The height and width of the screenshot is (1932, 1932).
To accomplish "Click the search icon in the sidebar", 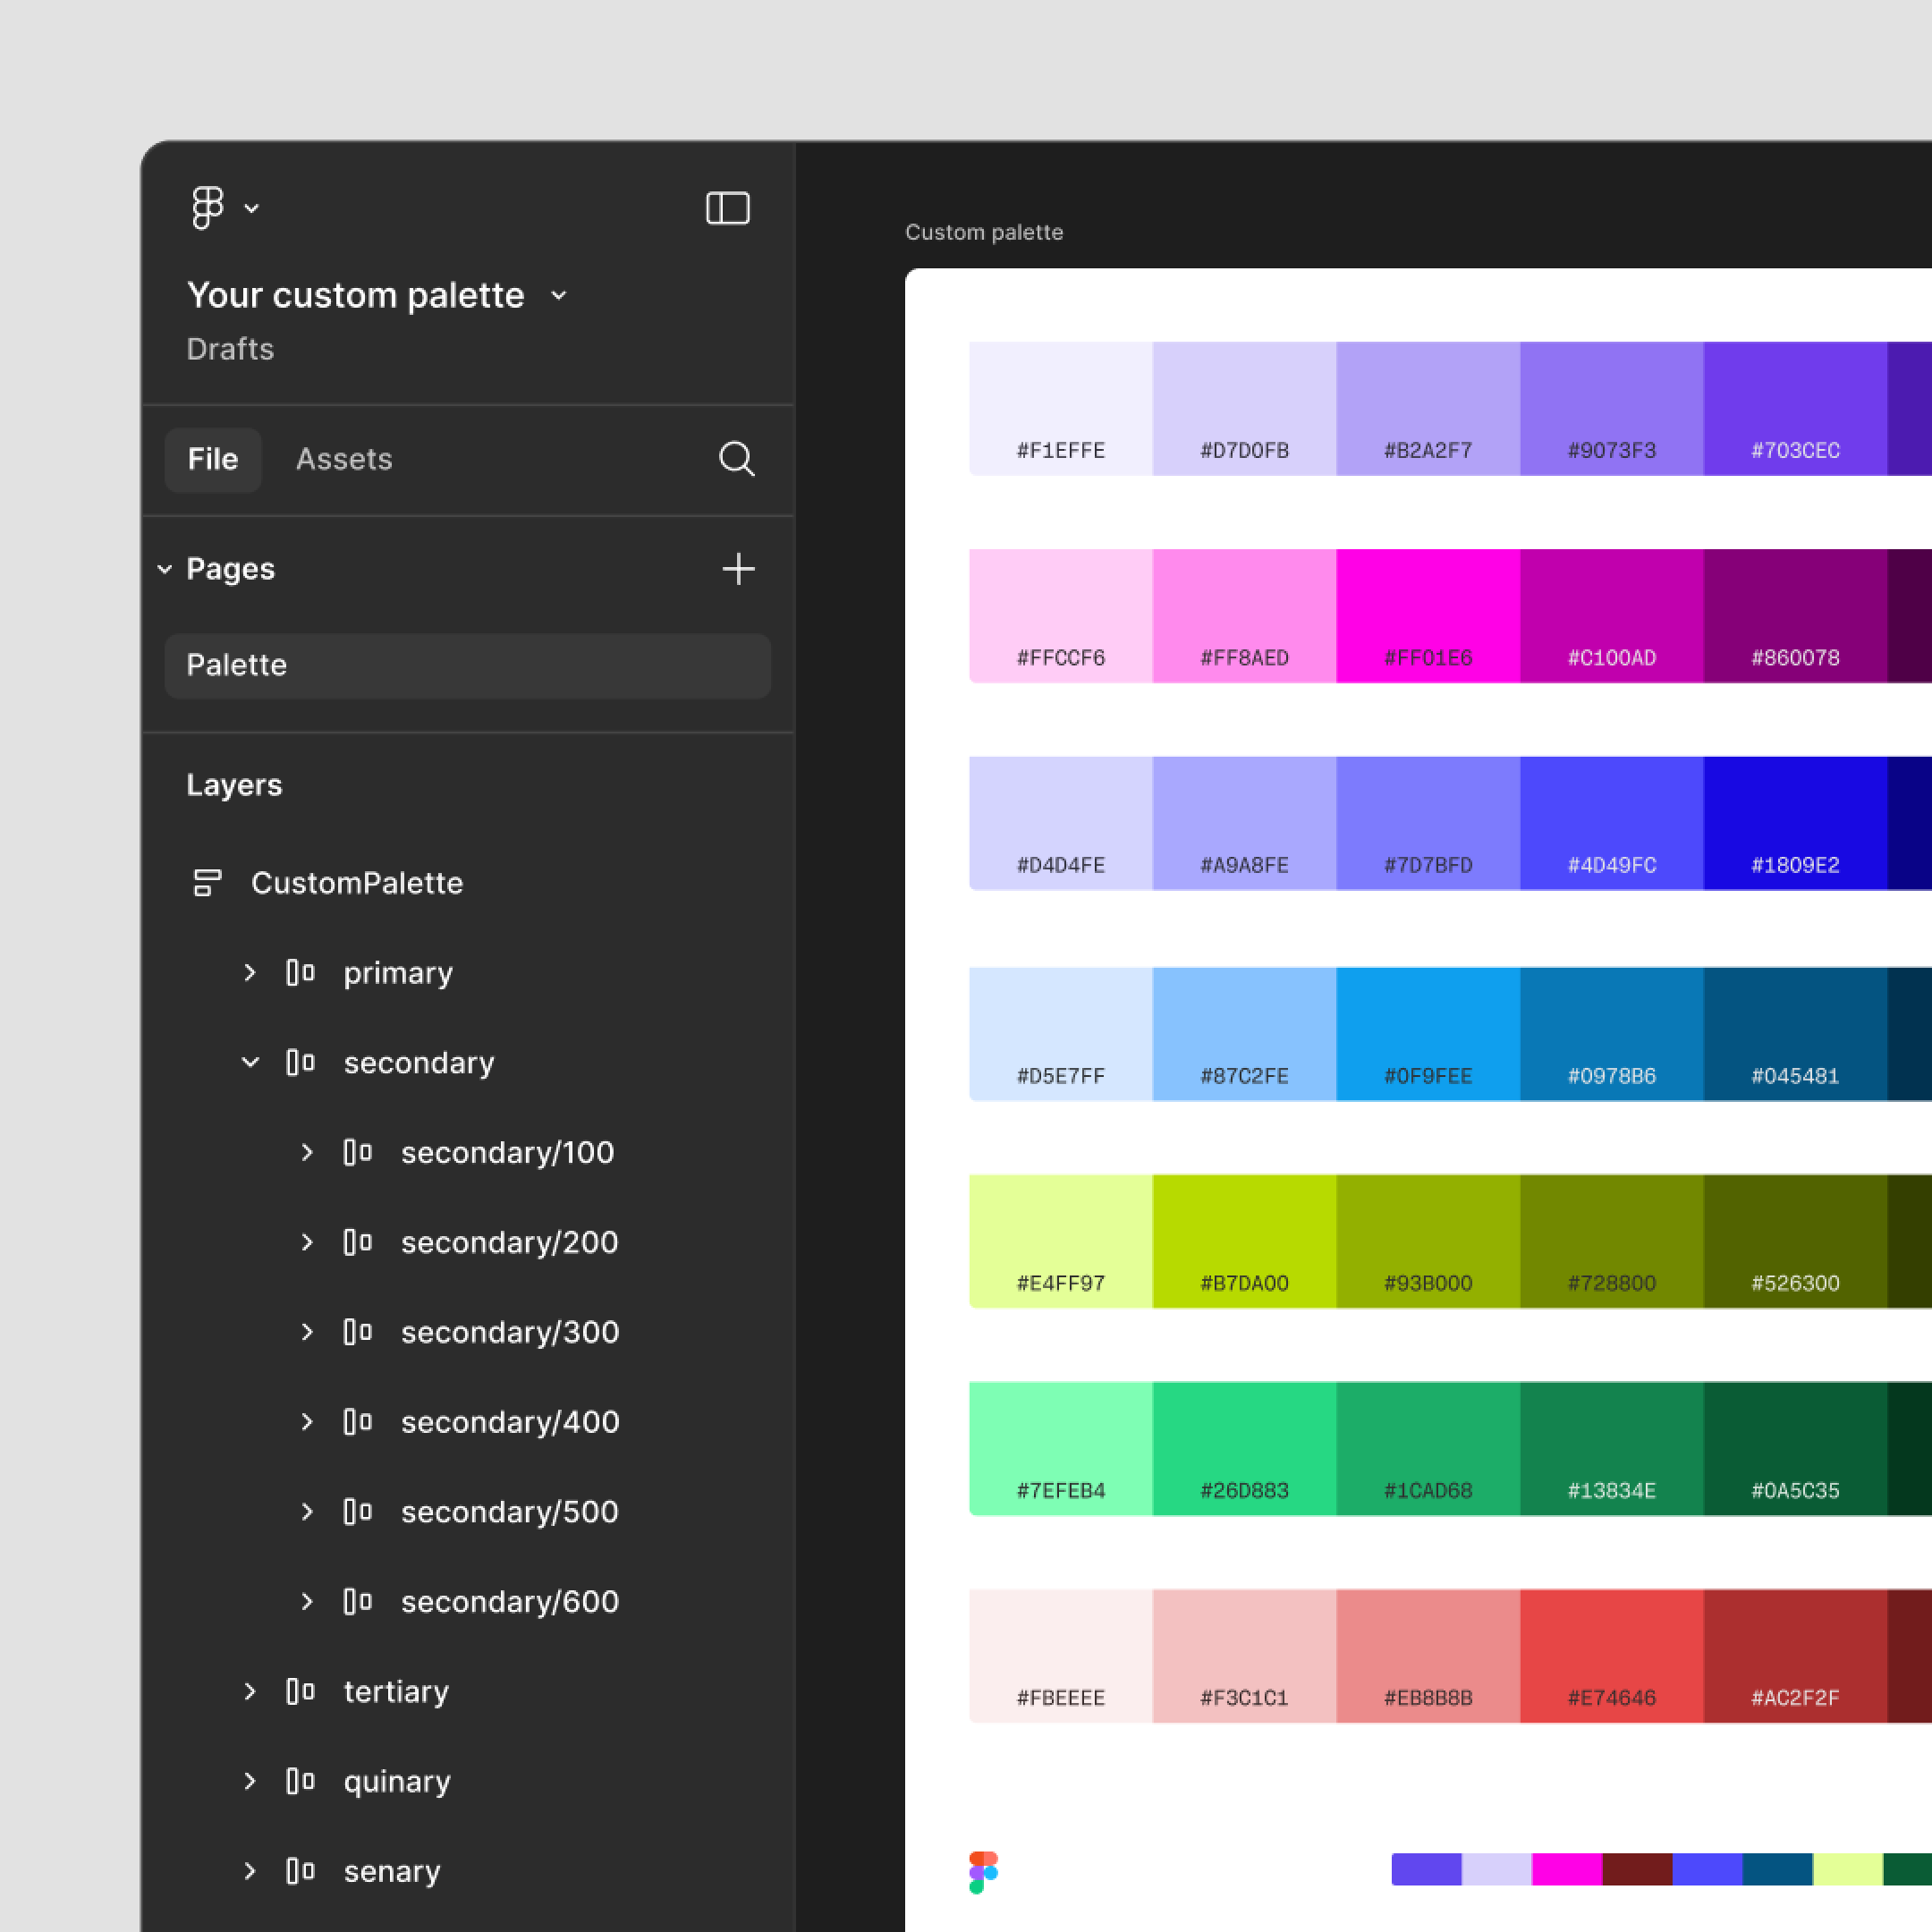I will coord(737,459).
